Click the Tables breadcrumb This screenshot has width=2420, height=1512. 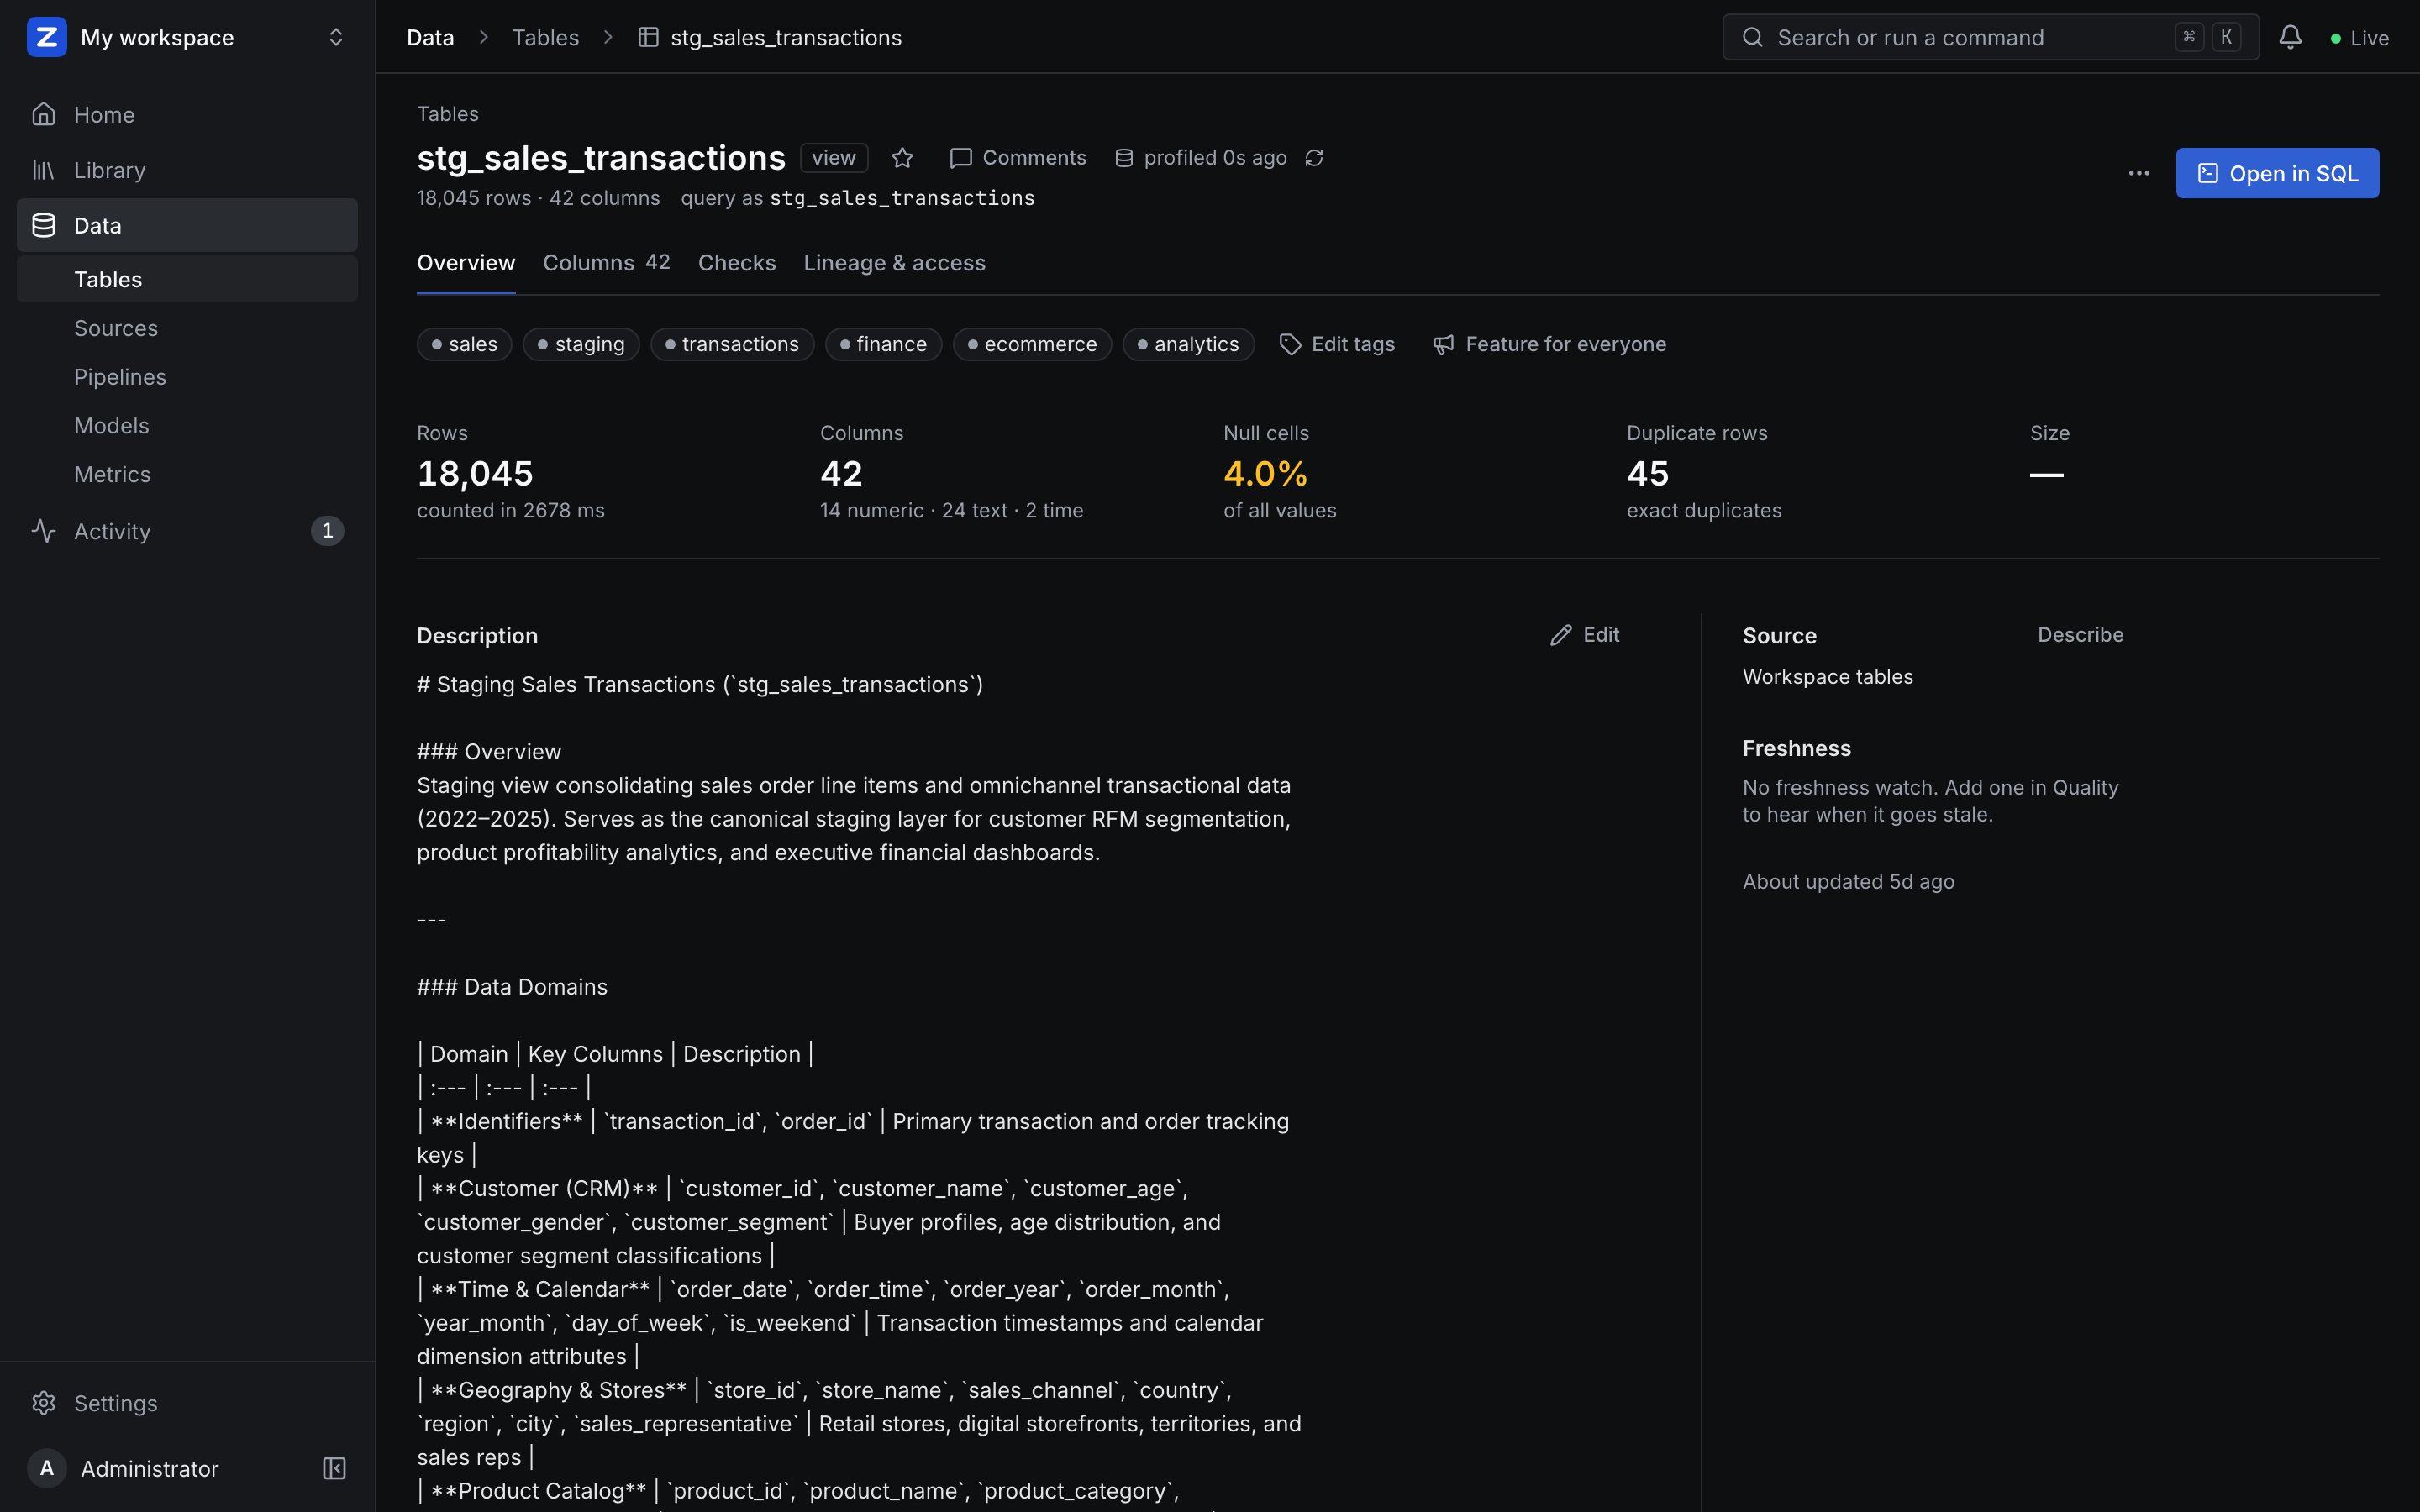point(545,37)
